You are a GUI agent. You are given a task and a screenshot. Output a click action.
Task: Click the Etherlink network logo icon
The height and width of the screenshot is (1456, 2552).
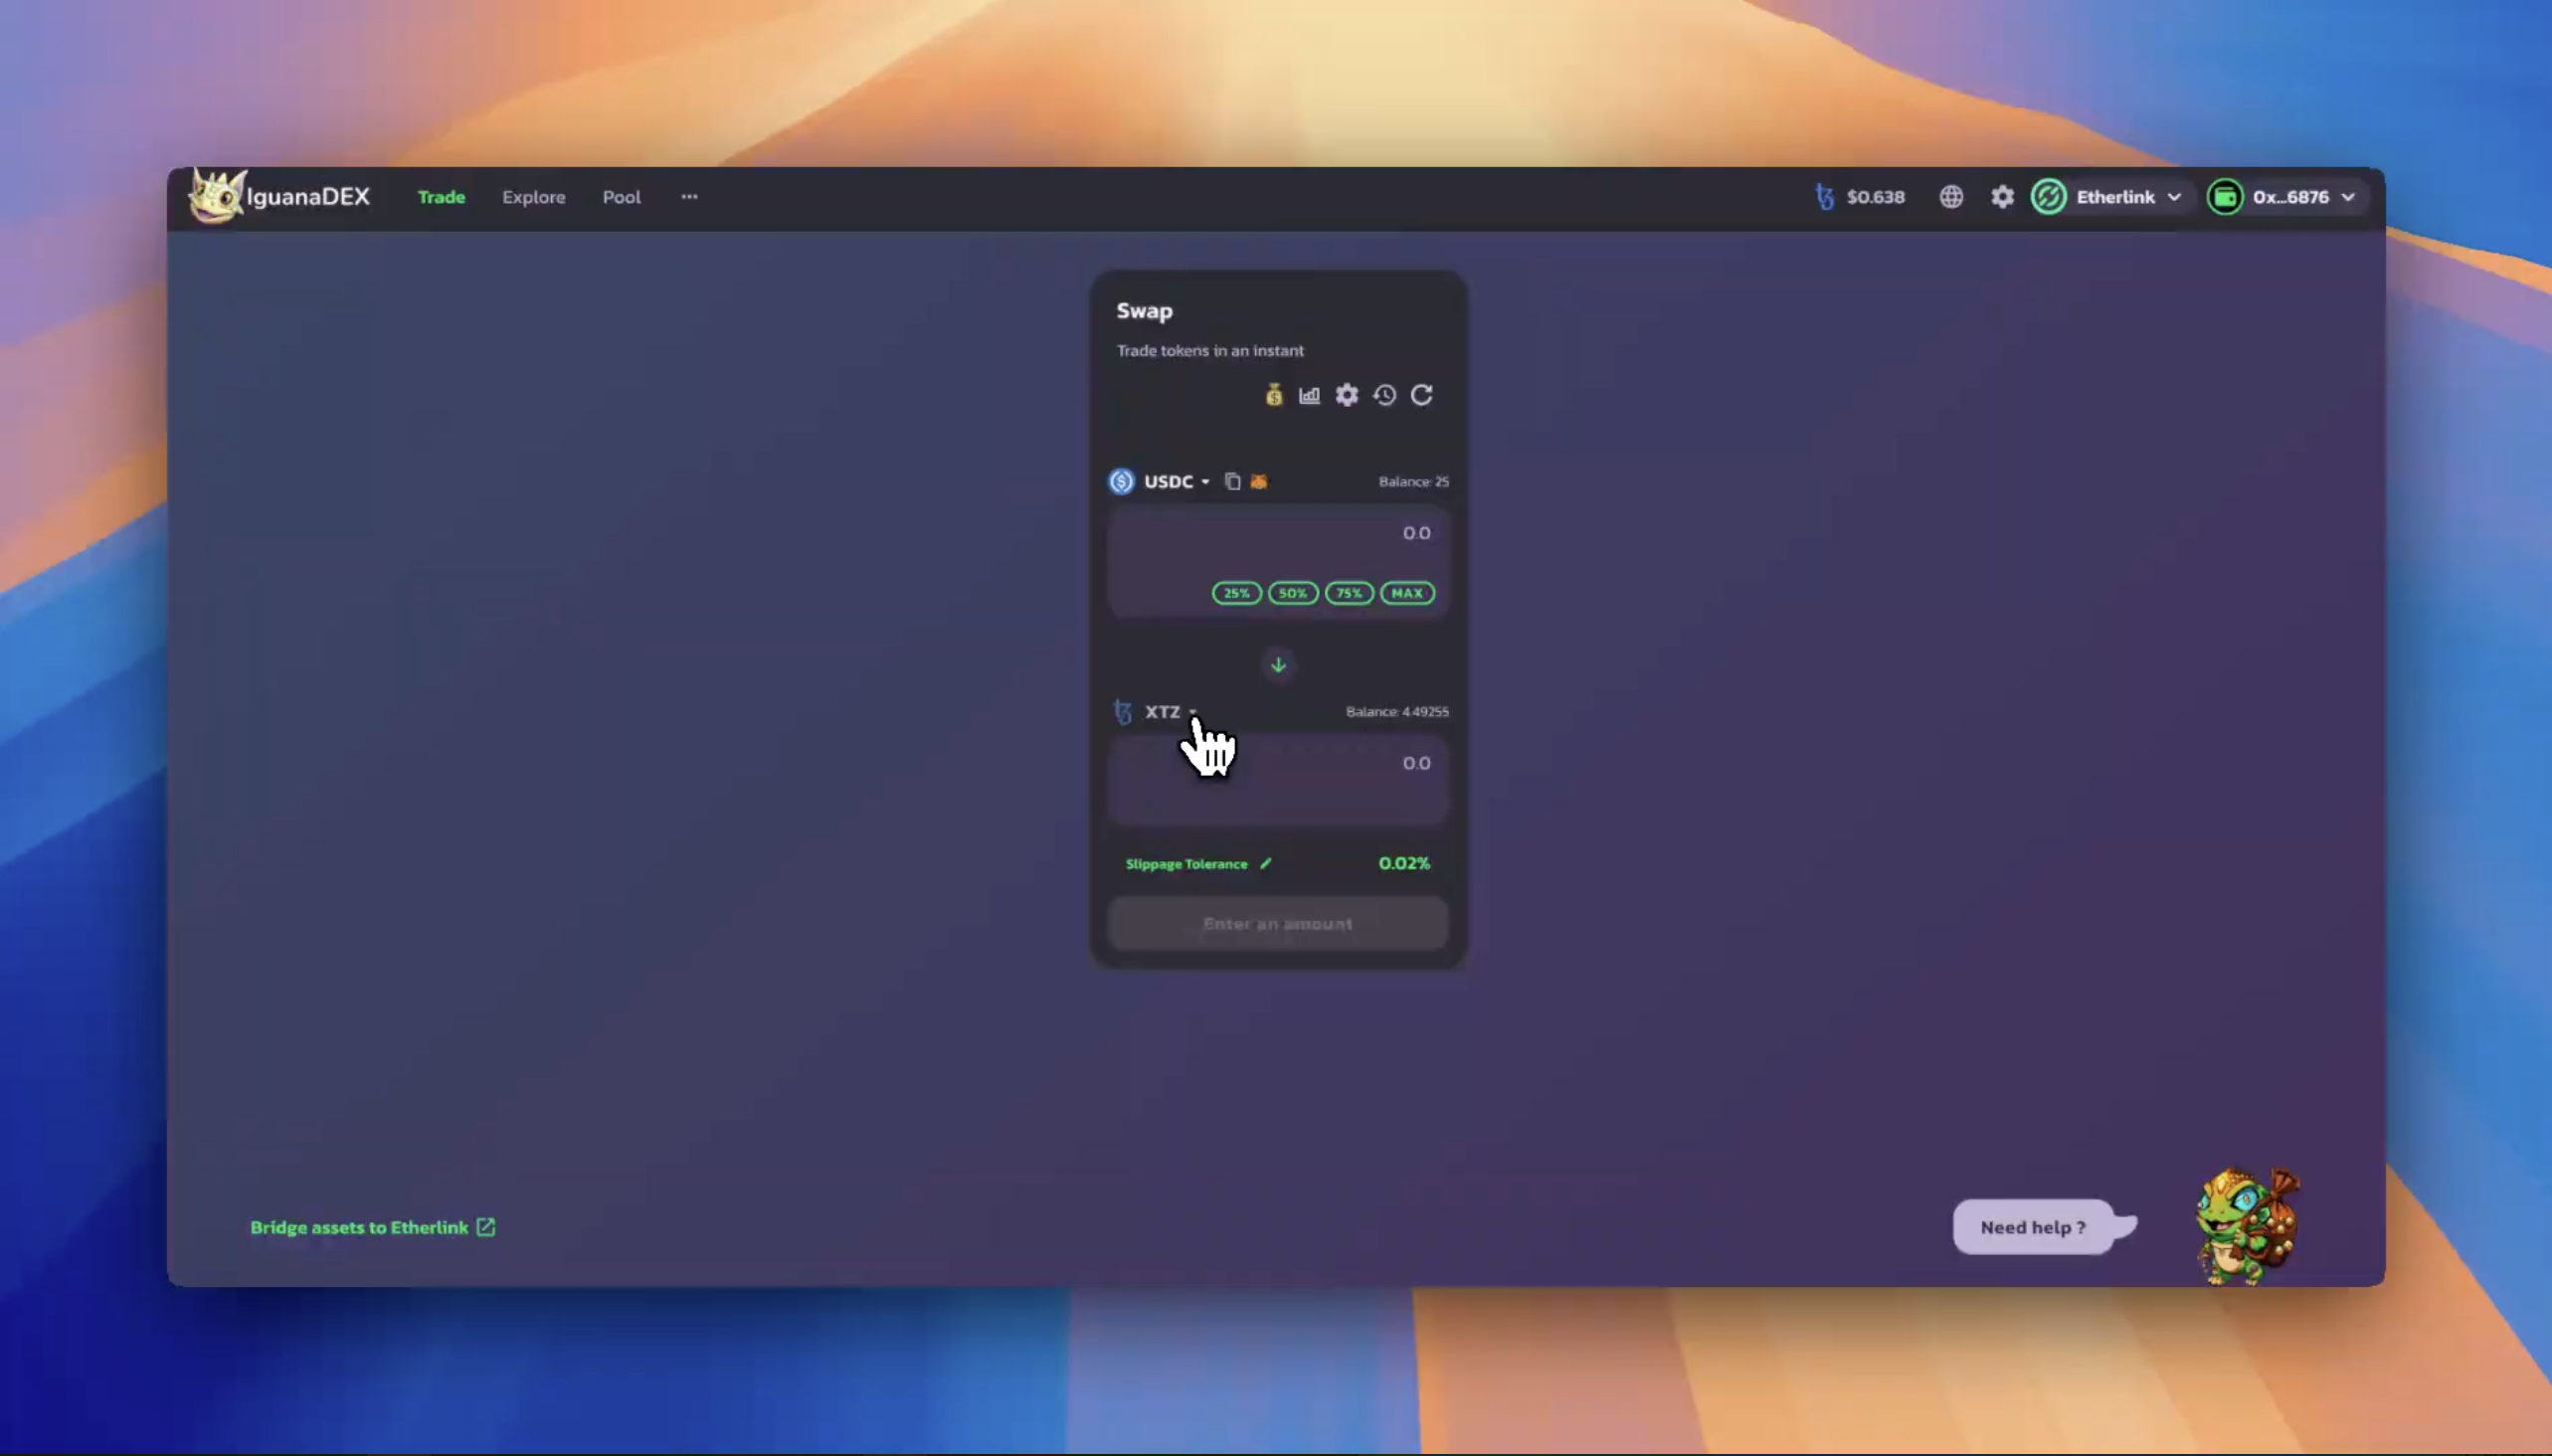(x=2048, y=197)
